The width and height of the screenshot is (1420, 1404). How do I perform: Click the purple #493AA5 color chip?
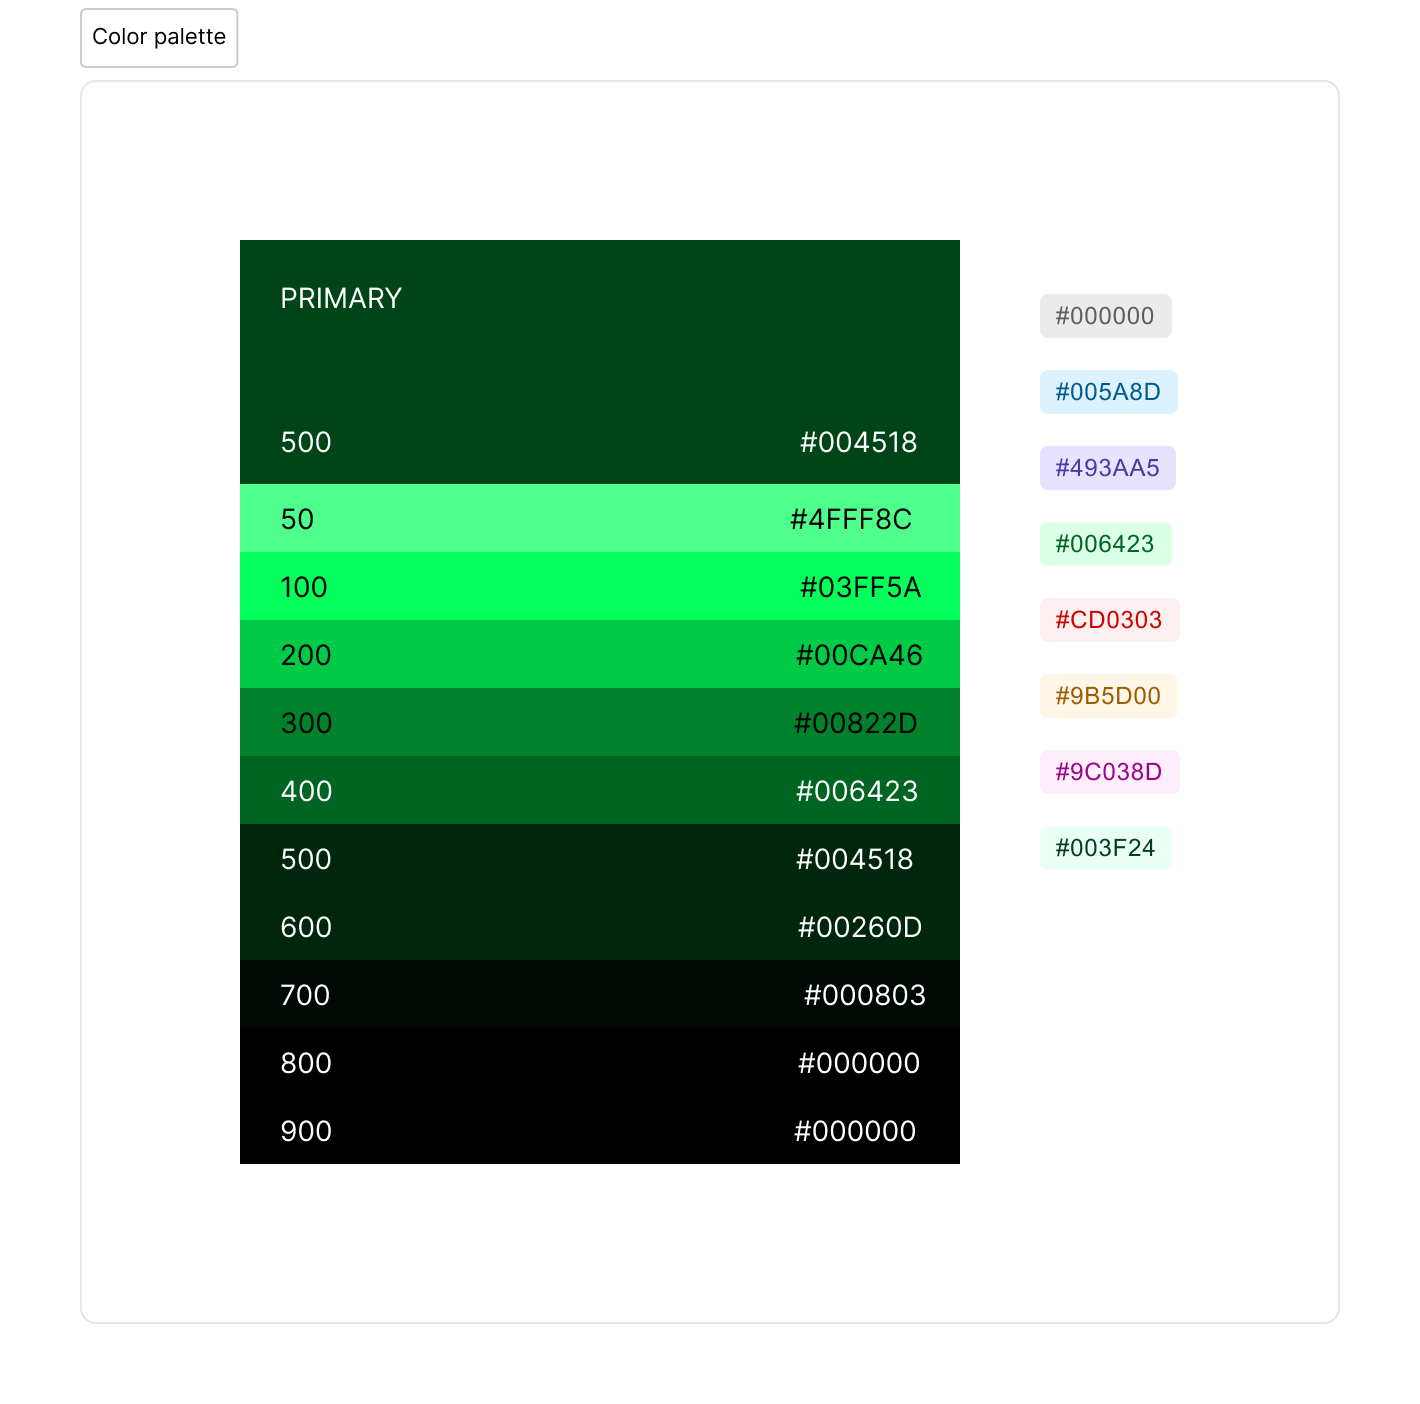point(1107,468)
